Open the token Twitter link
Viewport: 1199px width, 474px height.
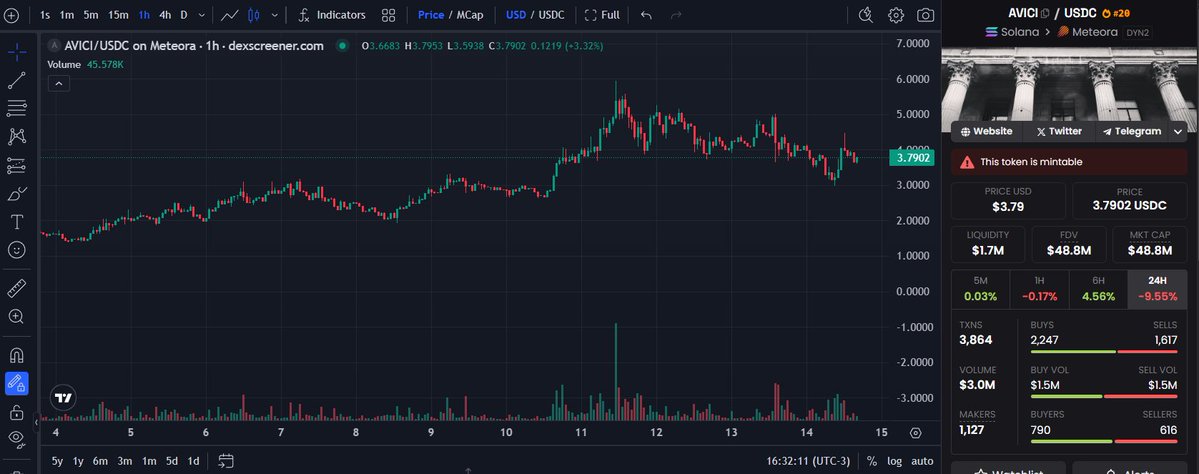coord(1059,131)
